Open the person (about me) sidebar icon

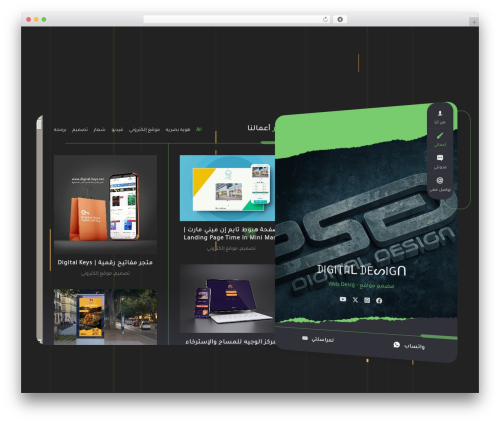(x=440, y=114)
